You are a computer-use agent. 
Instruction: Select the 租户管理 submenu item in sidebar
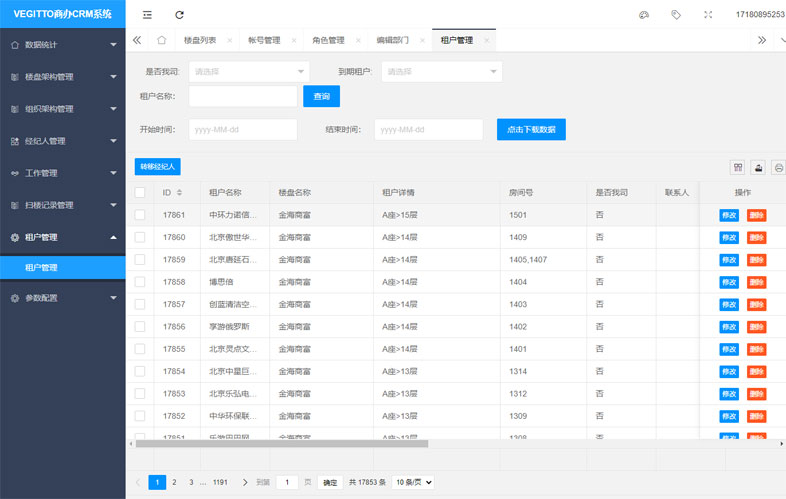tap(63, 267)
